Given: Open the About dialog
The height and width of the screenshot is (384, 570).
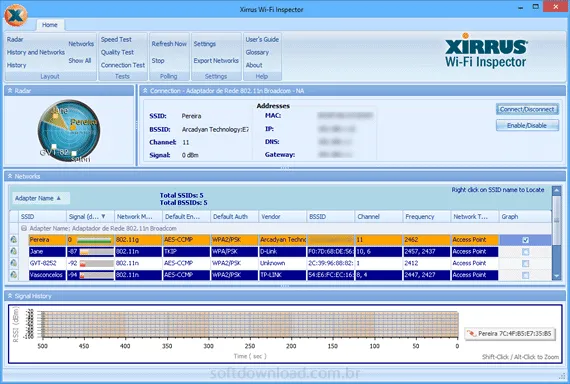Looking at the screenshot, I should [x=254, y=65].
